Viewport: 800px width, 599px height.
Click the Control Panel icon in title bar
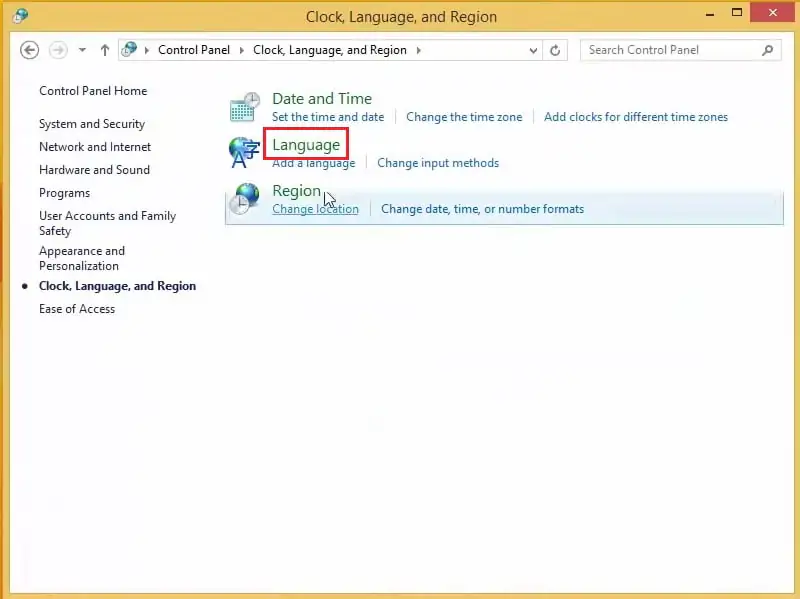point(20,15)
